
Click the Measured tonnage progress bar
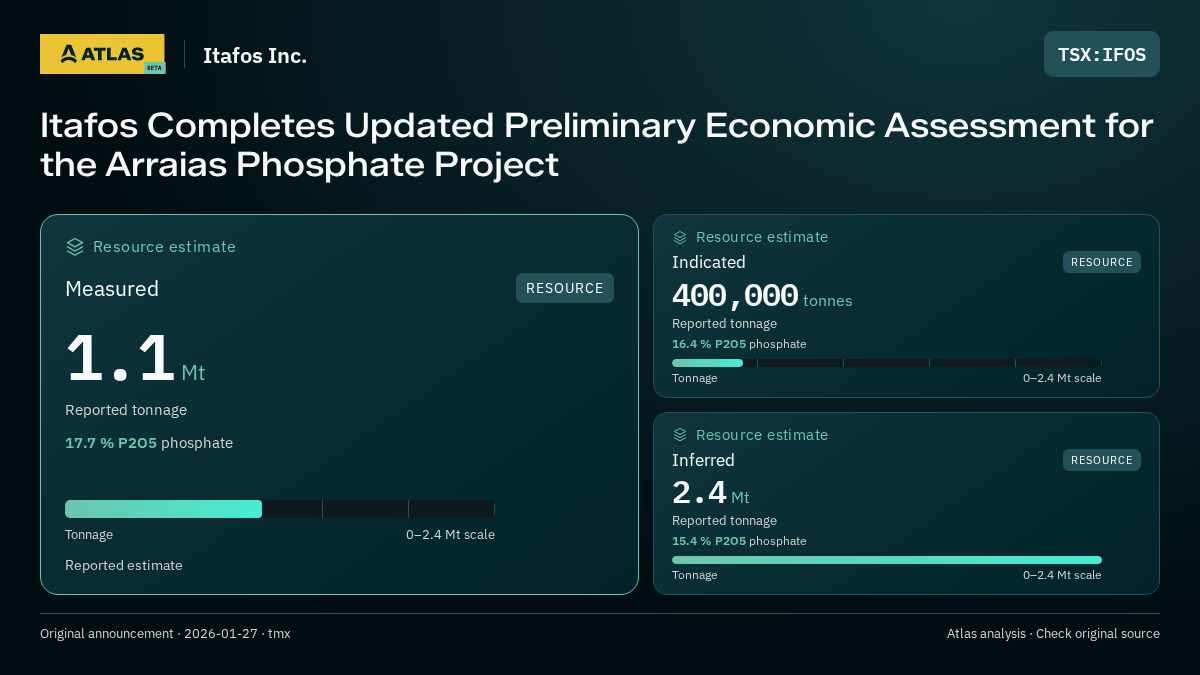(280, 509)
